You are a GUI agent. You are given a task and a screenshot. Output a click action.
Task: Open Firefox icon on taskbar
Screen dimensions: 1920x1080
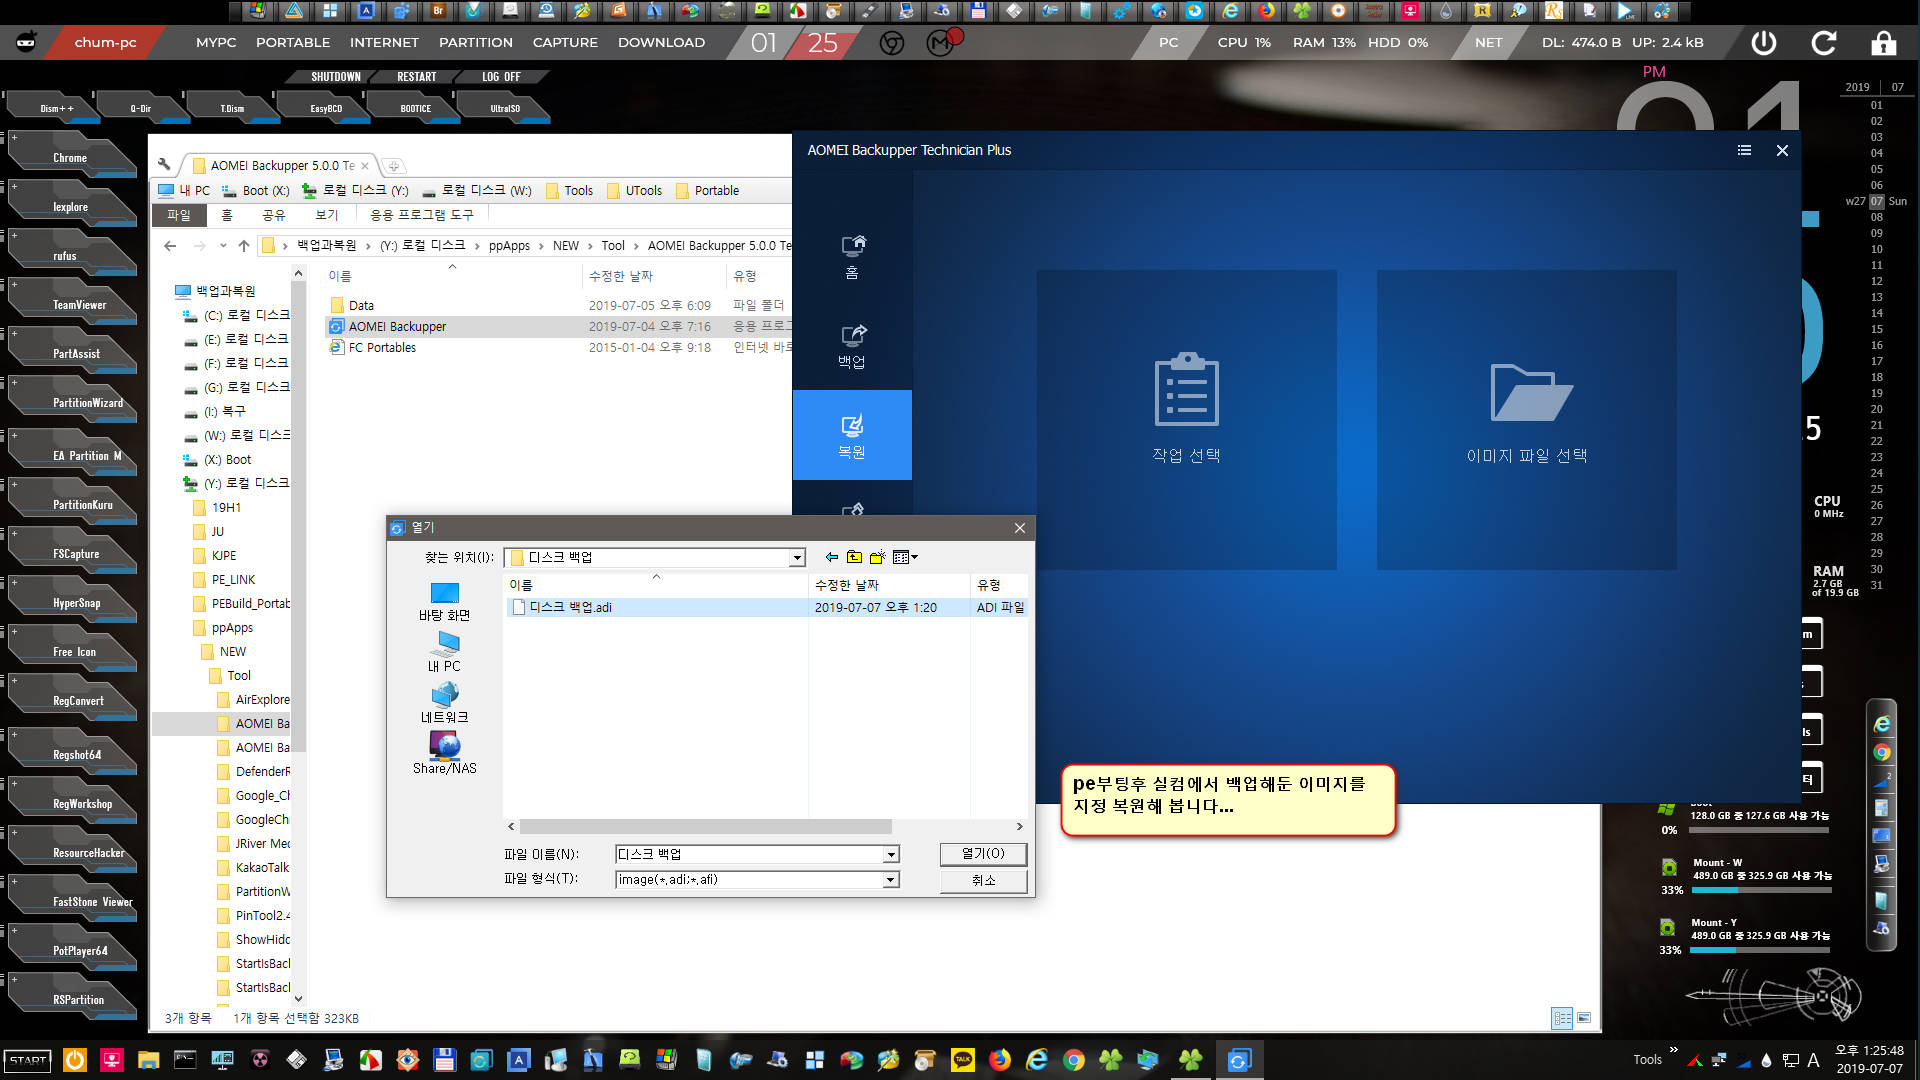(999, 1060)
